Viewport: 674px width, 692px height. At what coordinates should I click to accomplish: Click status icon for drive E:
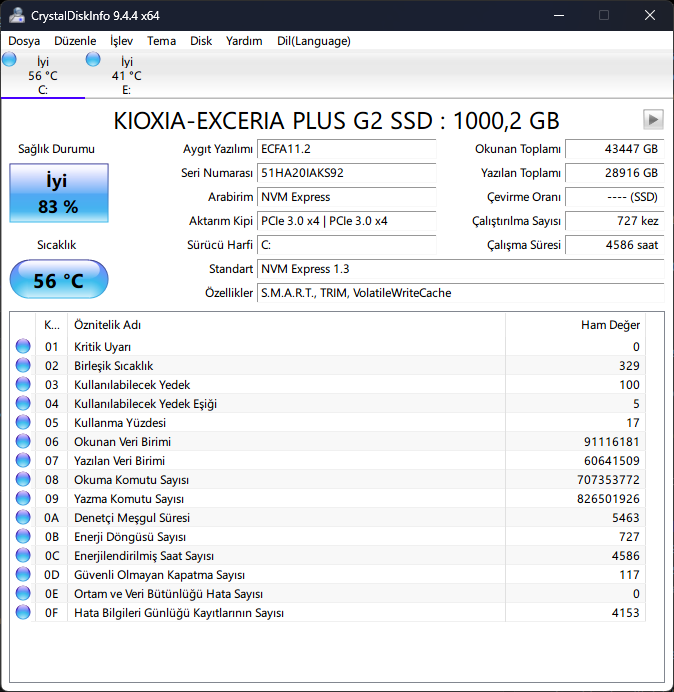pos(93,59)
